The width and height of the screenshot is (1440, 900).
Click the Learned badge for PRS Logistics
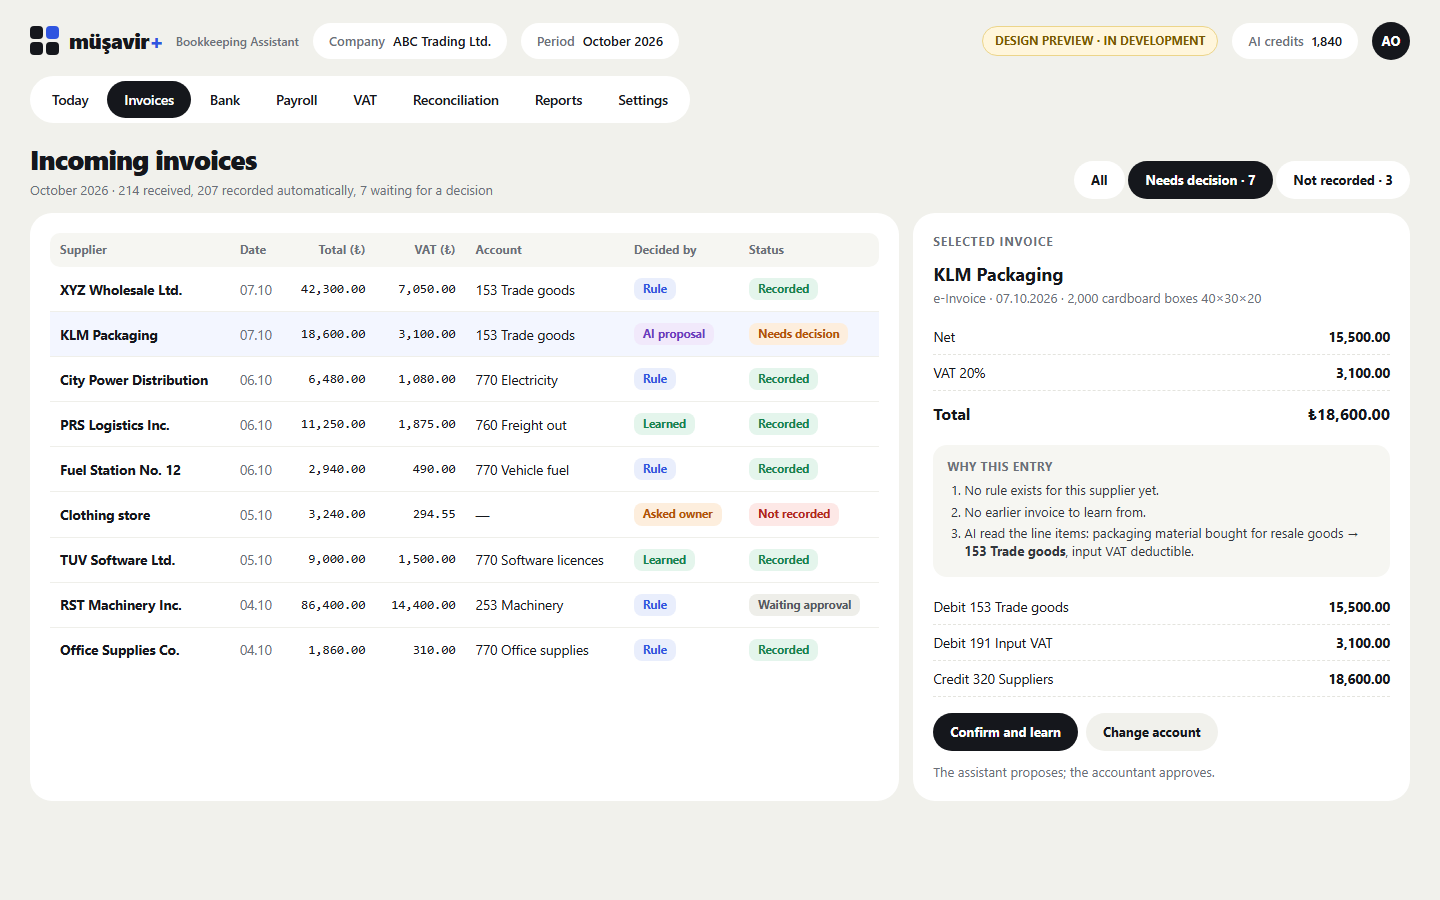click(x=664, y=424)
